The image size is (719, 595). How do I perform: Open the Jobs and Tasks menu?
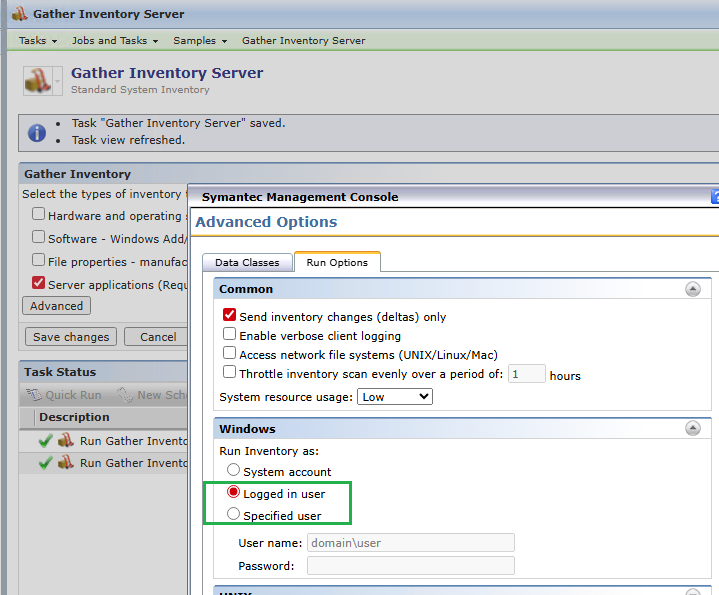(115, 40)
